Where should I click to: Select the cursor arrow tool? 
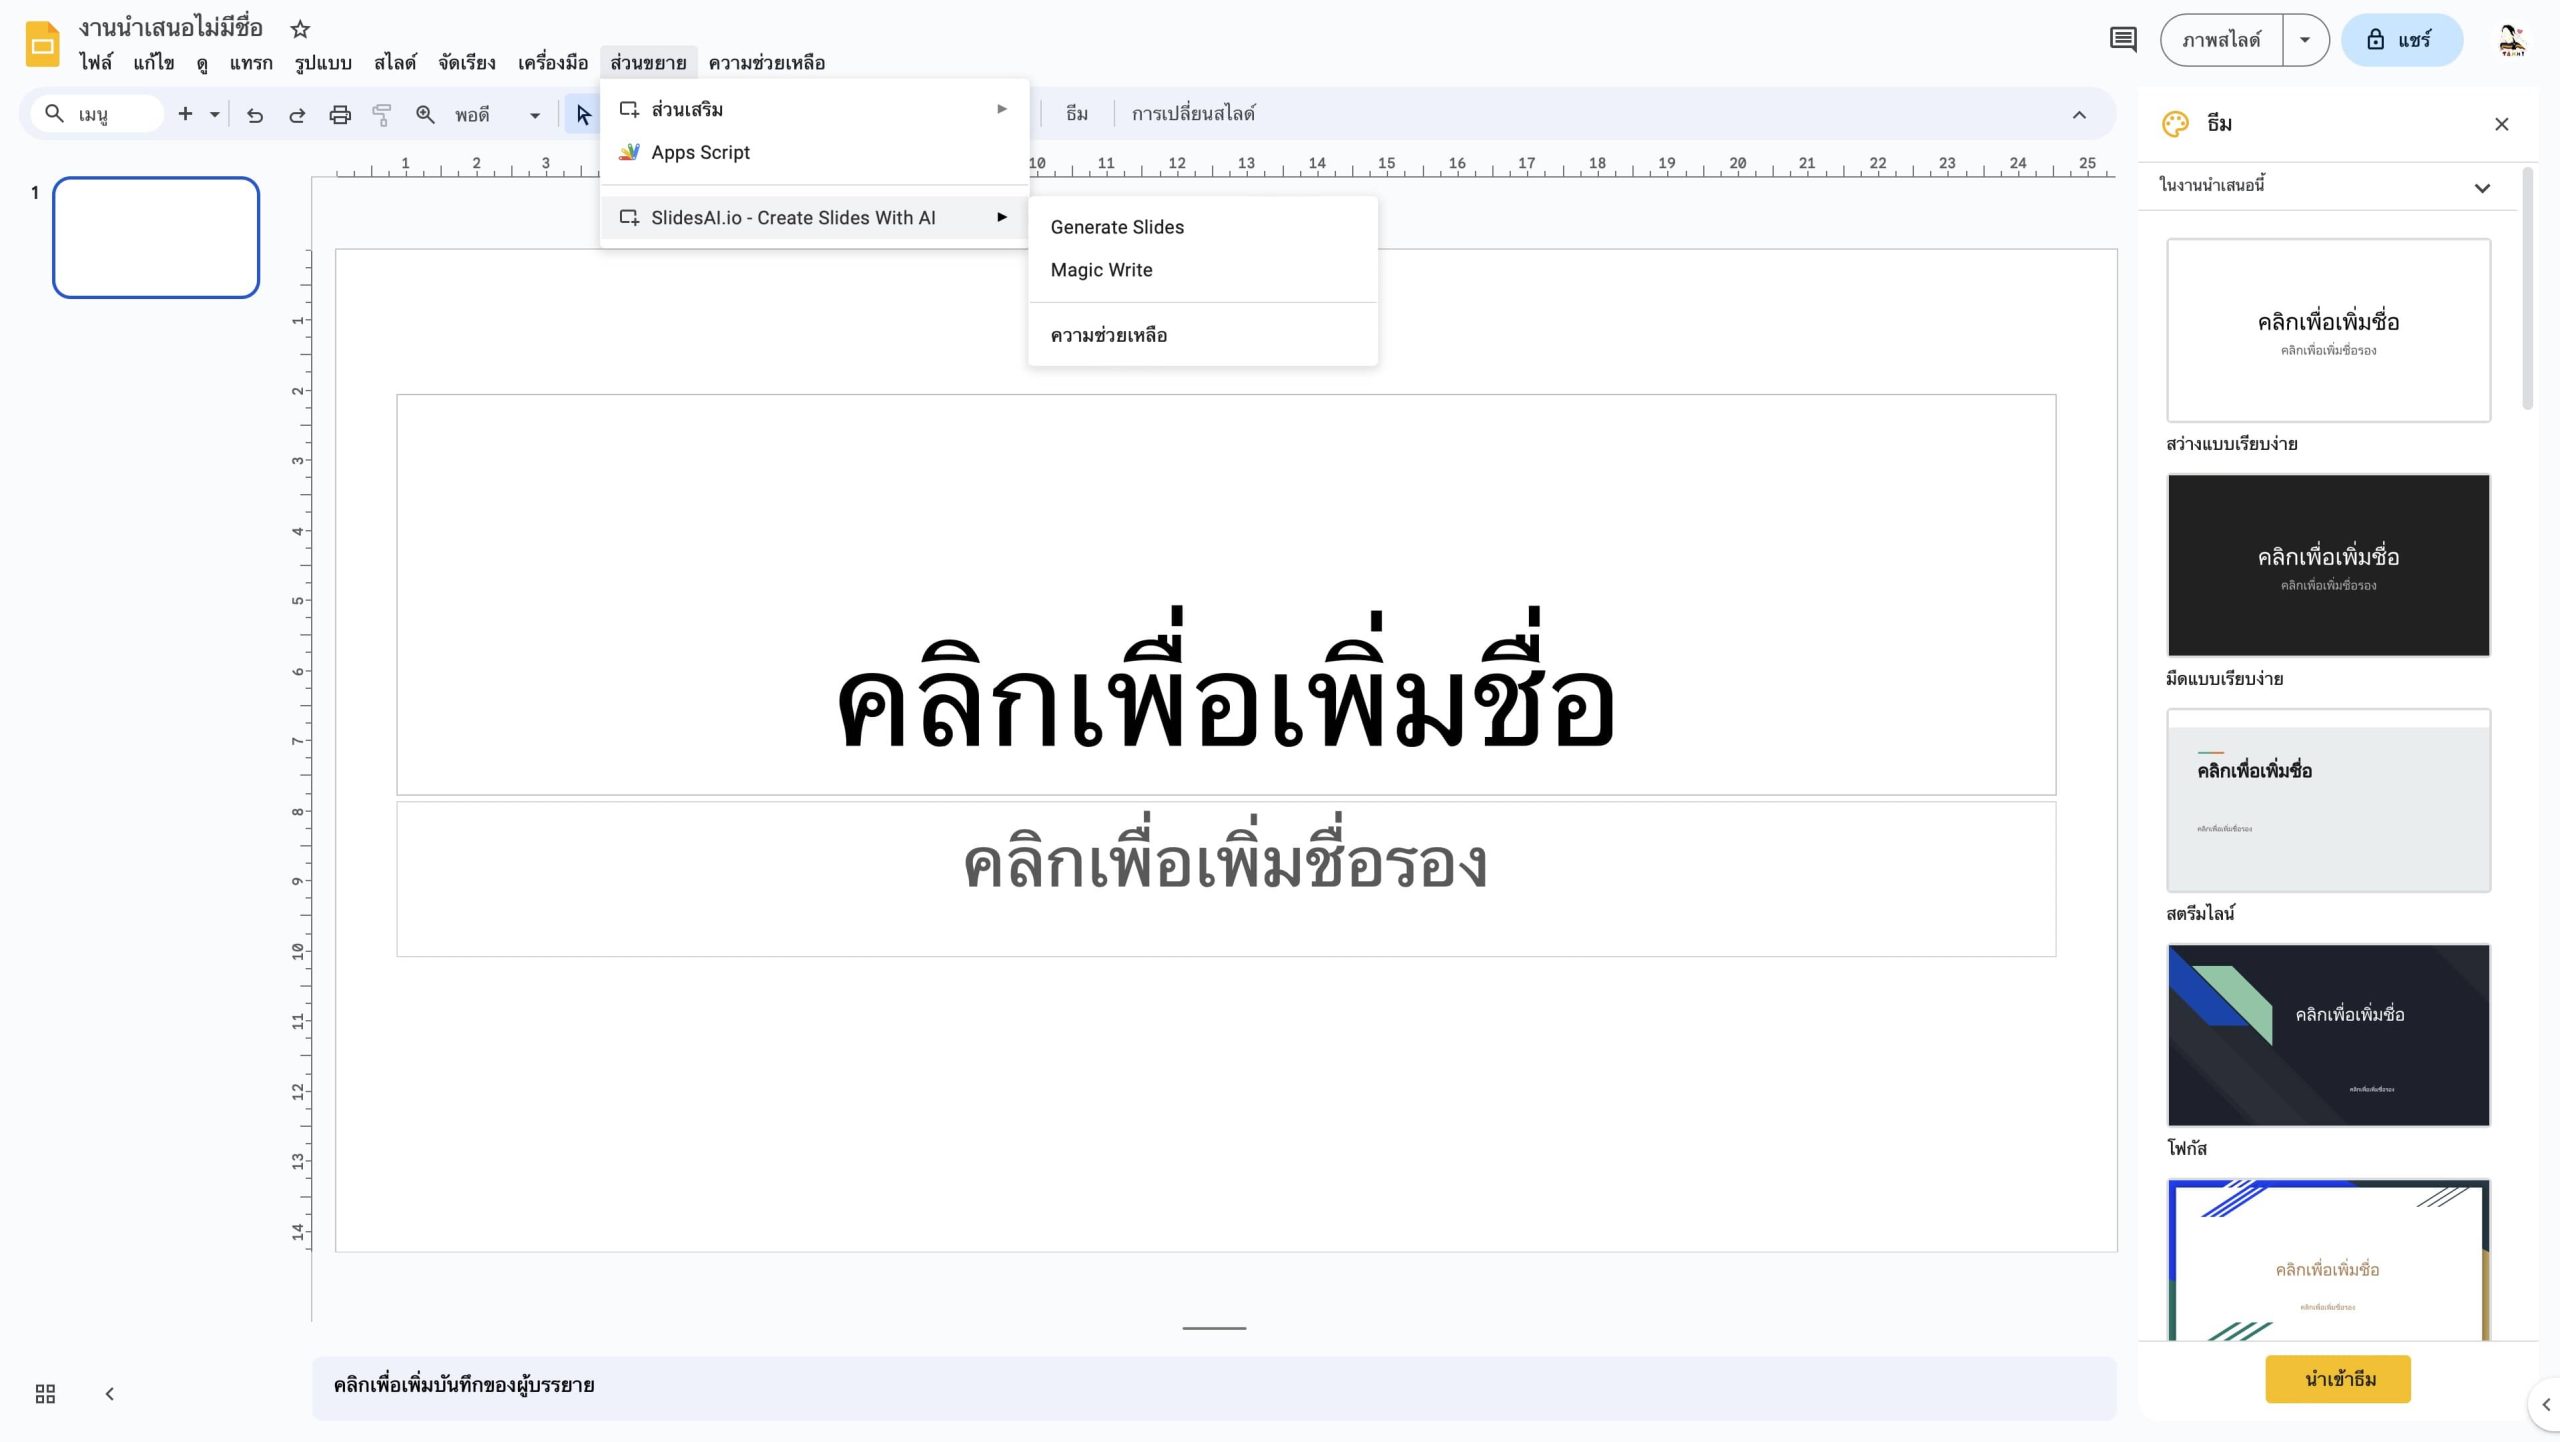pyautogui.click(x=583, y=115)
